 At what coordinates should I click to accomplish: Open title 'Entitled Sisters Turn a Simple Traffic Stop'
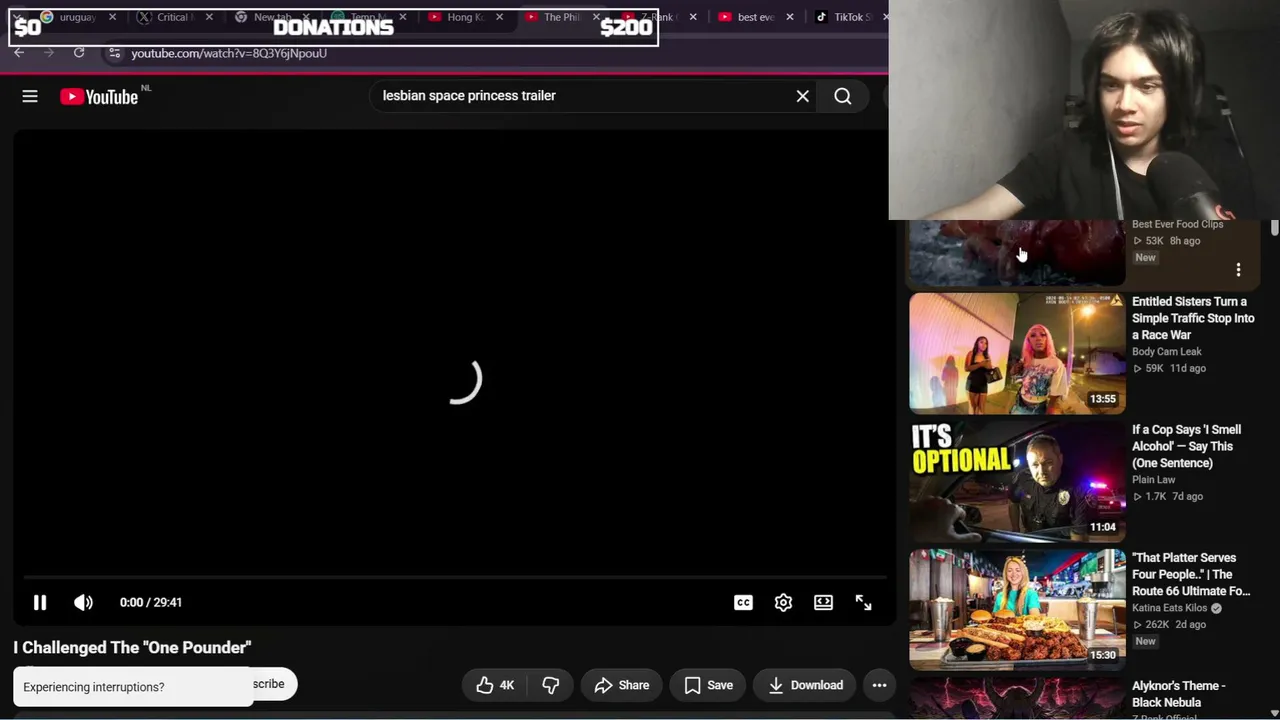(1193, 318)
